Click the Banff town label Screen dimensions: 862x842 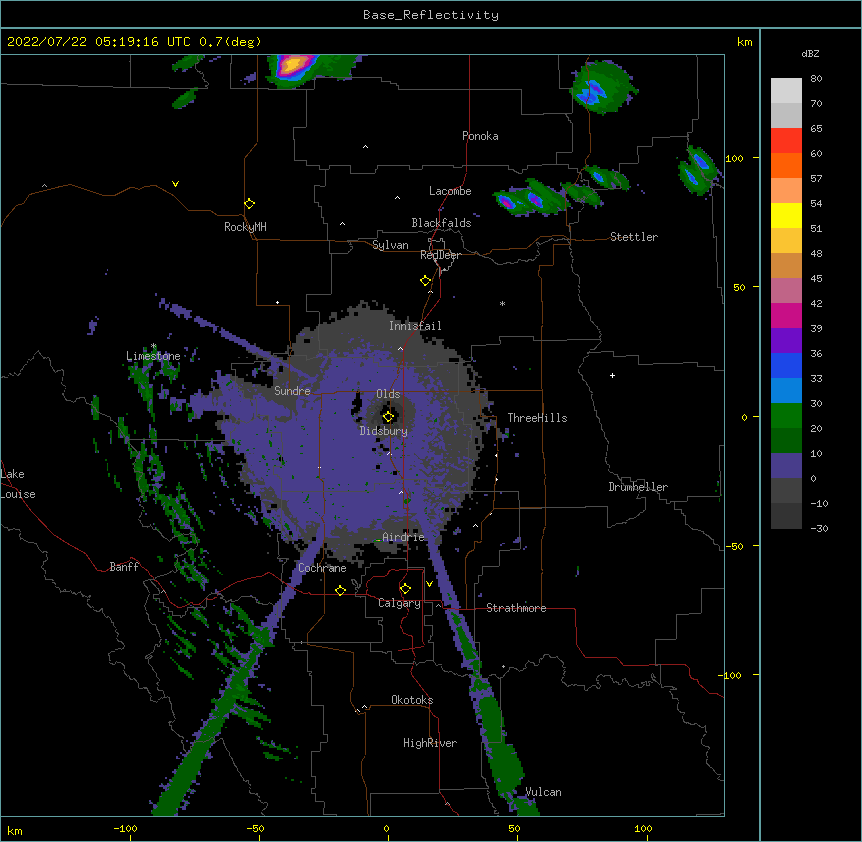coord(124,567)
